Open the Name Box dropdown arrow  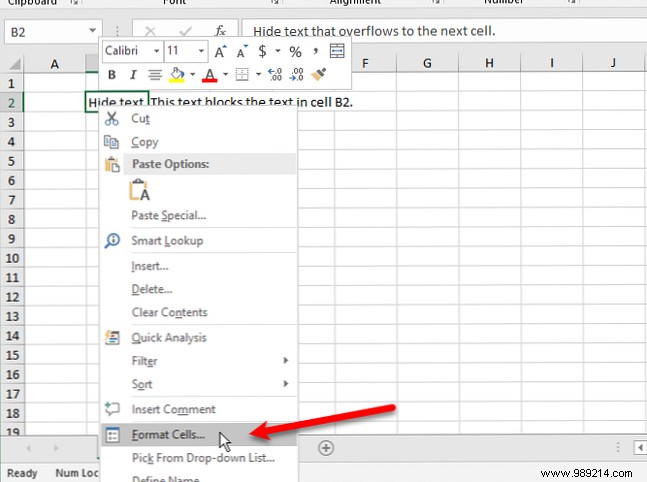[x=92, y=31]
